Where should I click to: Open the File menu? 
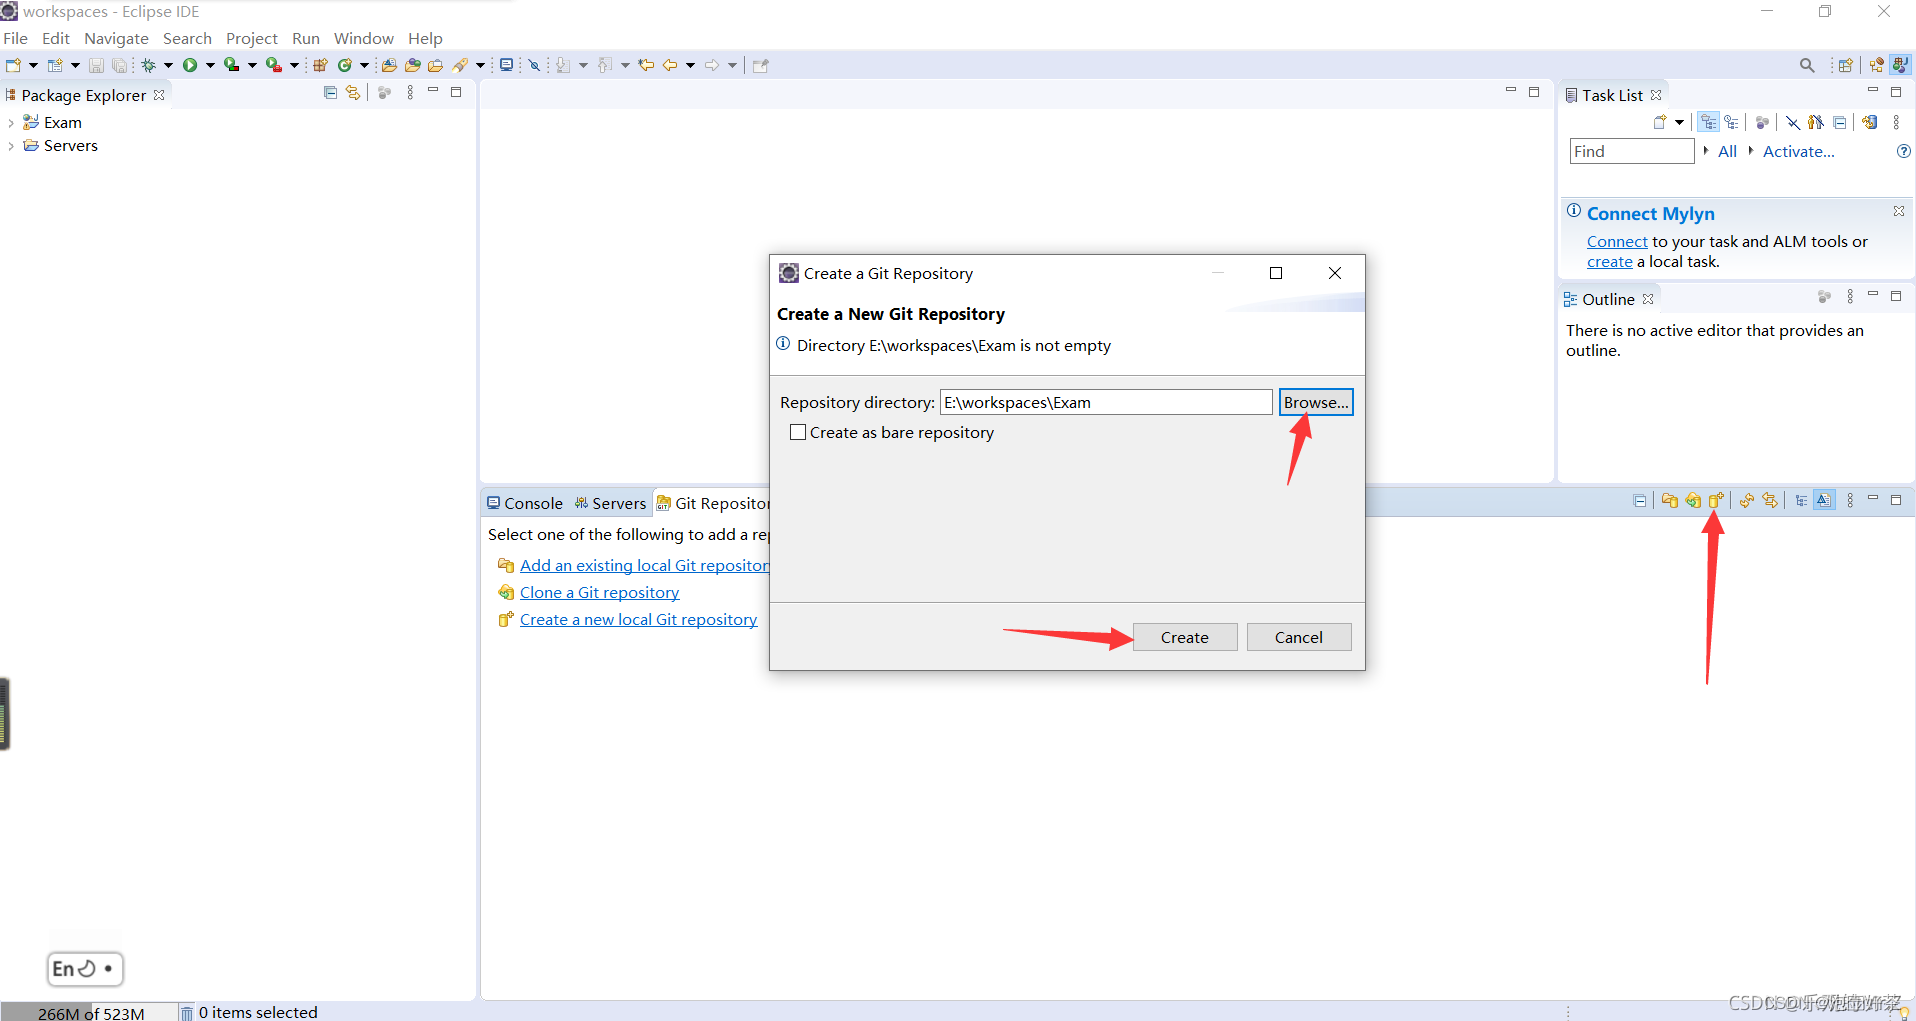(x=16, y=38)
